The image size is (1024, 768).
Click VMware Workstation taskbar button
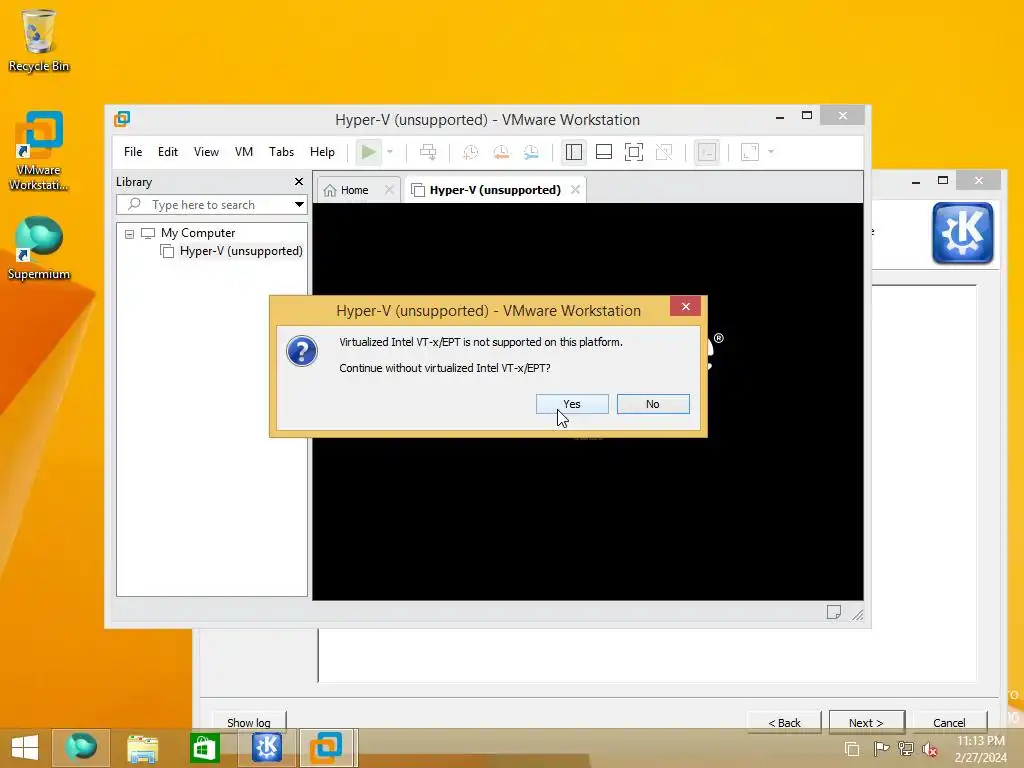click(327, 748)
